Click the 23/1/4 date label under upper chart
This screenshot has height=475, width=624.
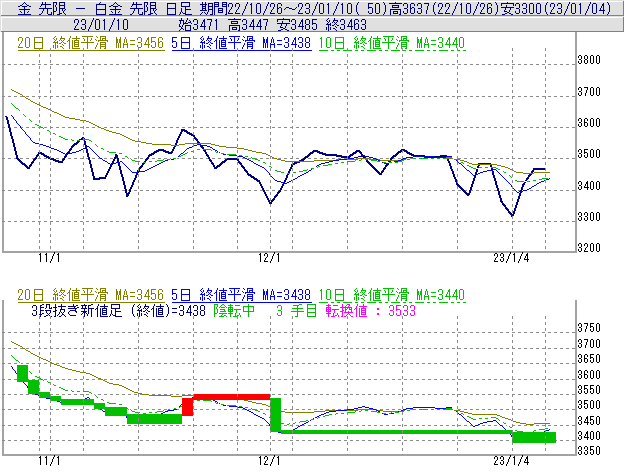click(511, 258)
